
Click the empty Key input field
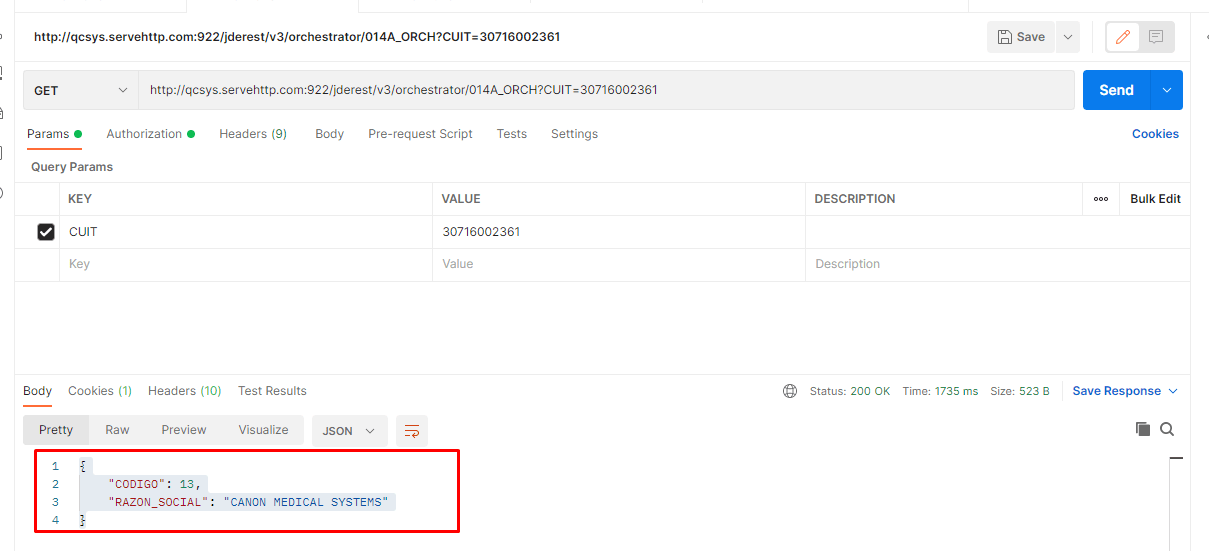[246, 264]
